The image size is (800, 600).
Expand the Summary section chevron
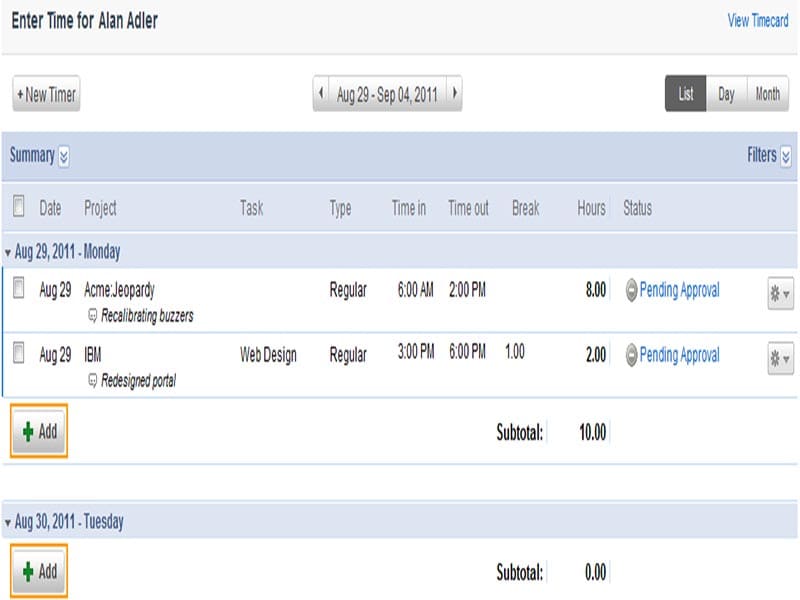64,156
